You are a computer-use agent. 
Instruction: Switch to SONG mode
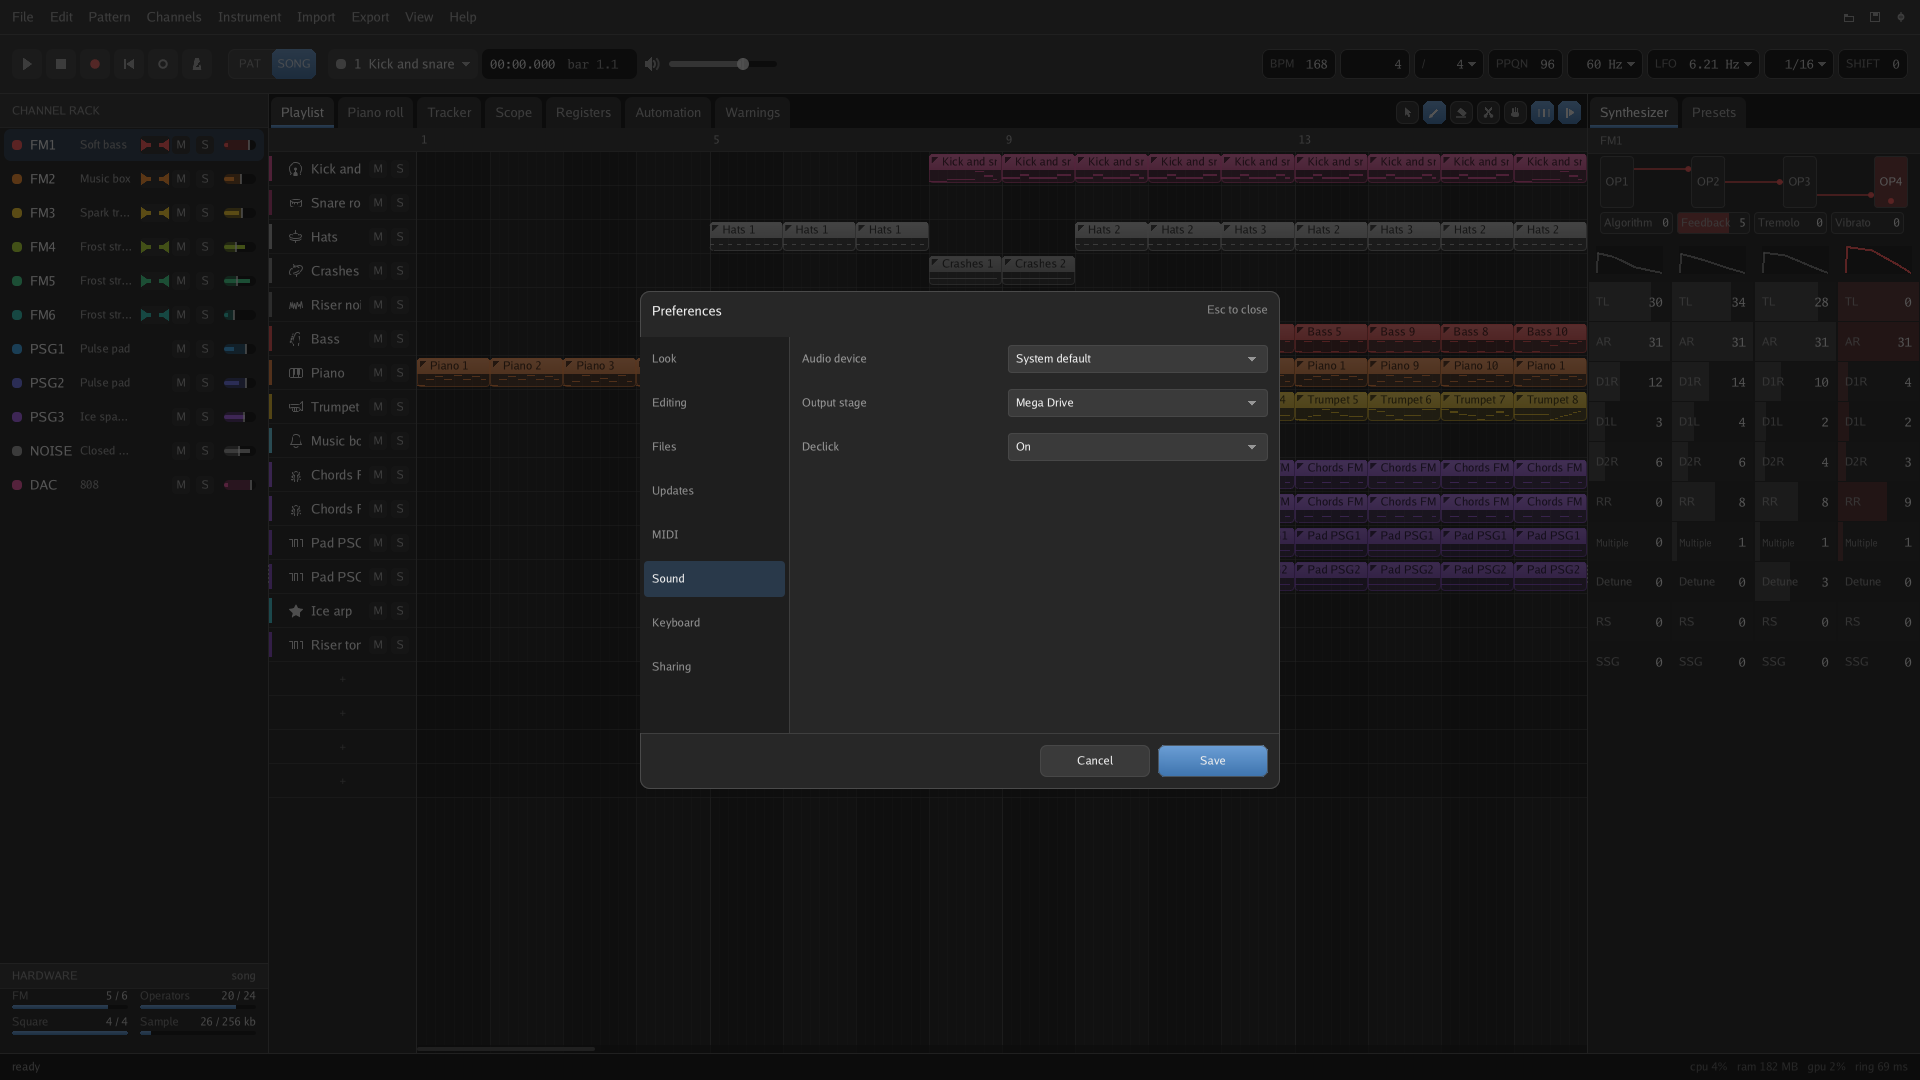click(x=294, y=64)
